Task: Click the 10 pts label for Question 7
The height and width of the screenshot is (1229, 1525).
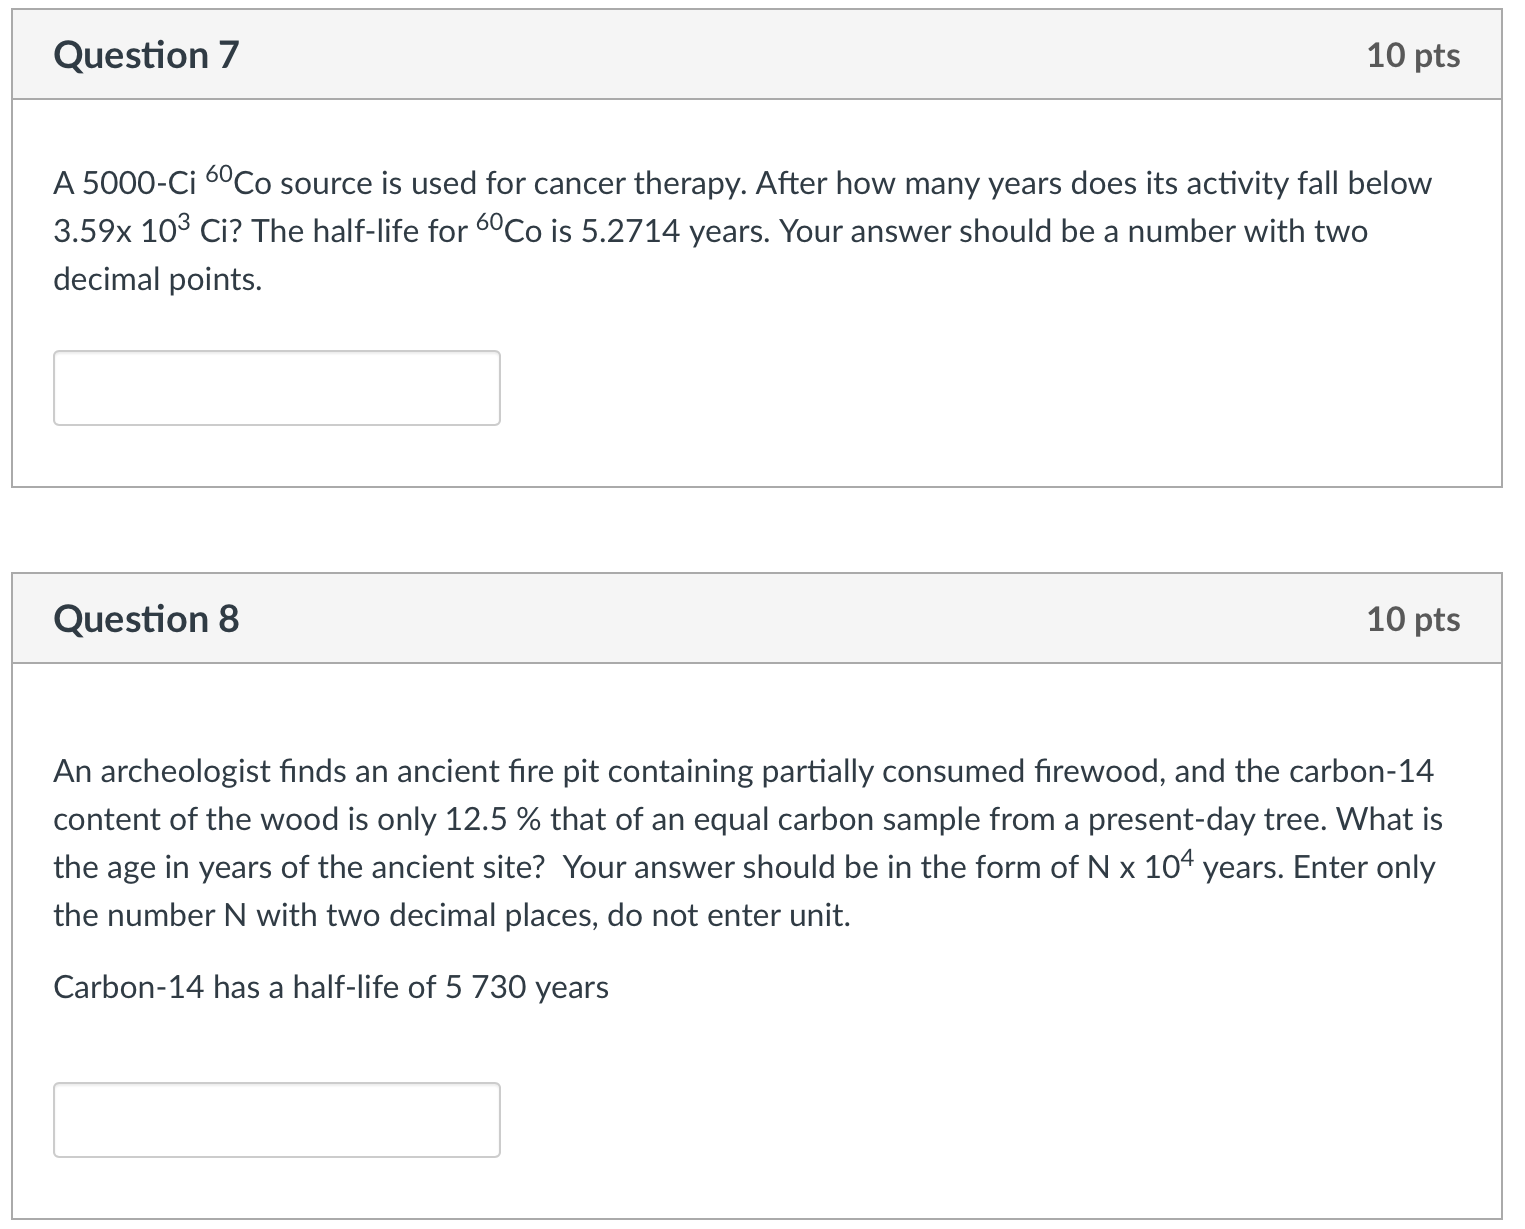Action: [x=1412, y=55]
